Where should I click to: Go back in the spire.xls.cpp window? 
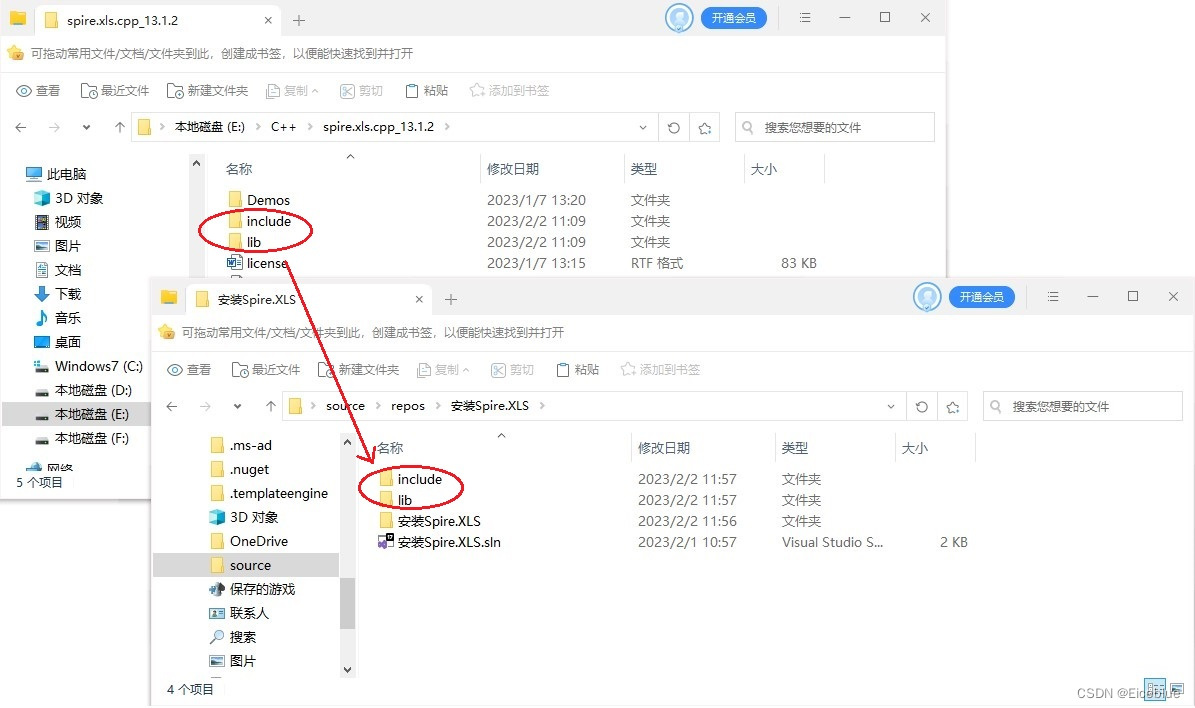(21, 127)
